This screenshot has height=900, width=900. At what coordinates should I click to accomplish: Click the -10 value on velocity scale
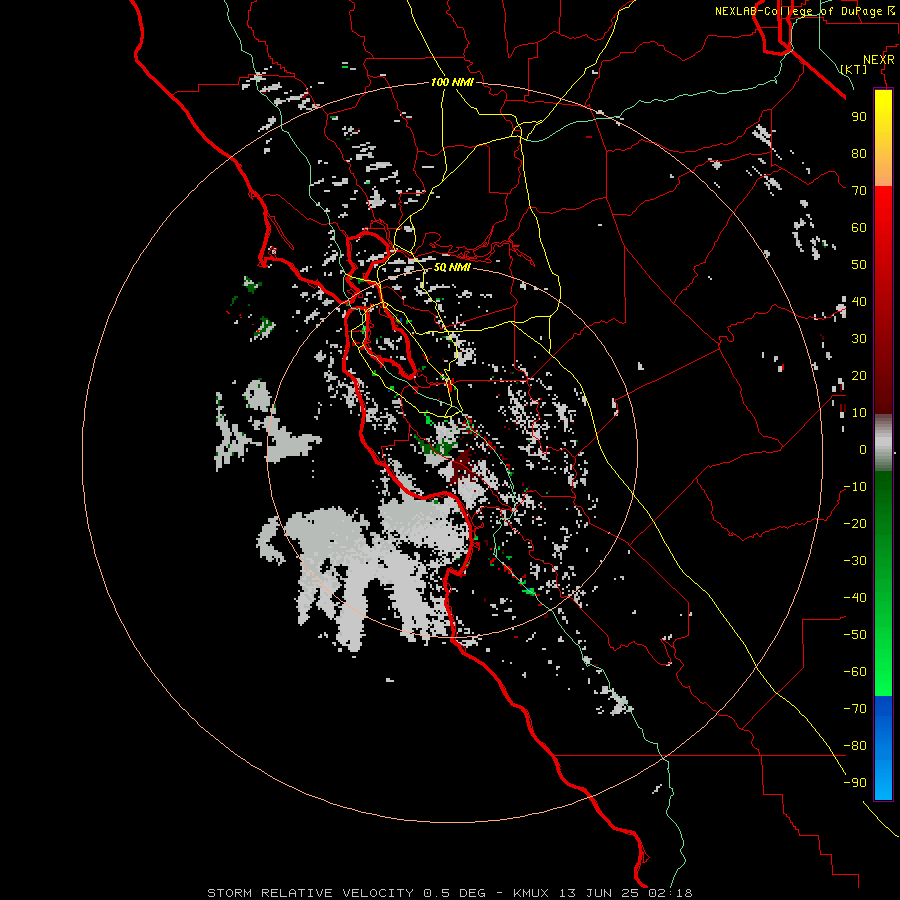(855, 487)
